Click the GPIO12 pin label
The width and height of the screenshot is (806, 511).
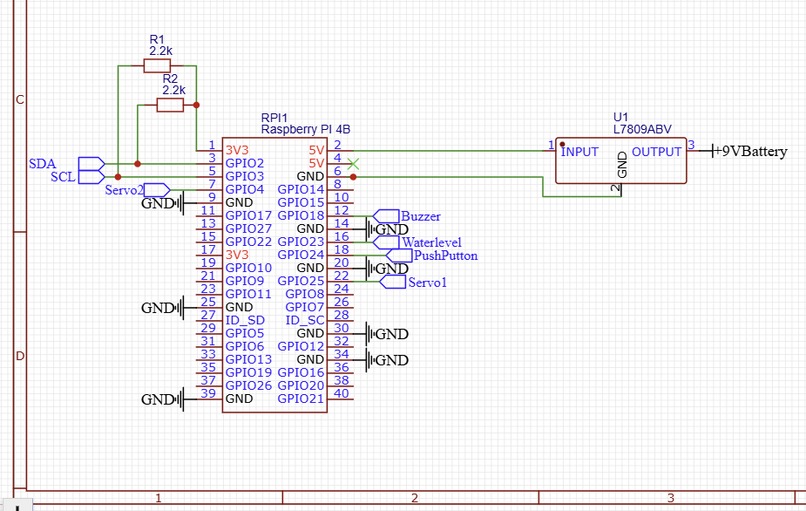(301, 346)
